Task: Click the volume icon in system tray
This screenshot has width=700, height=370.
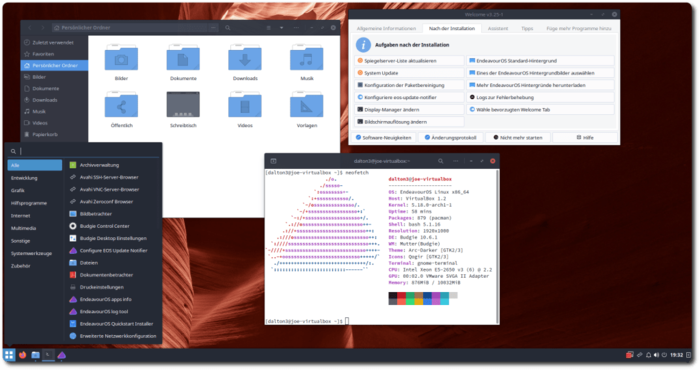Action: tap(656, 355)
